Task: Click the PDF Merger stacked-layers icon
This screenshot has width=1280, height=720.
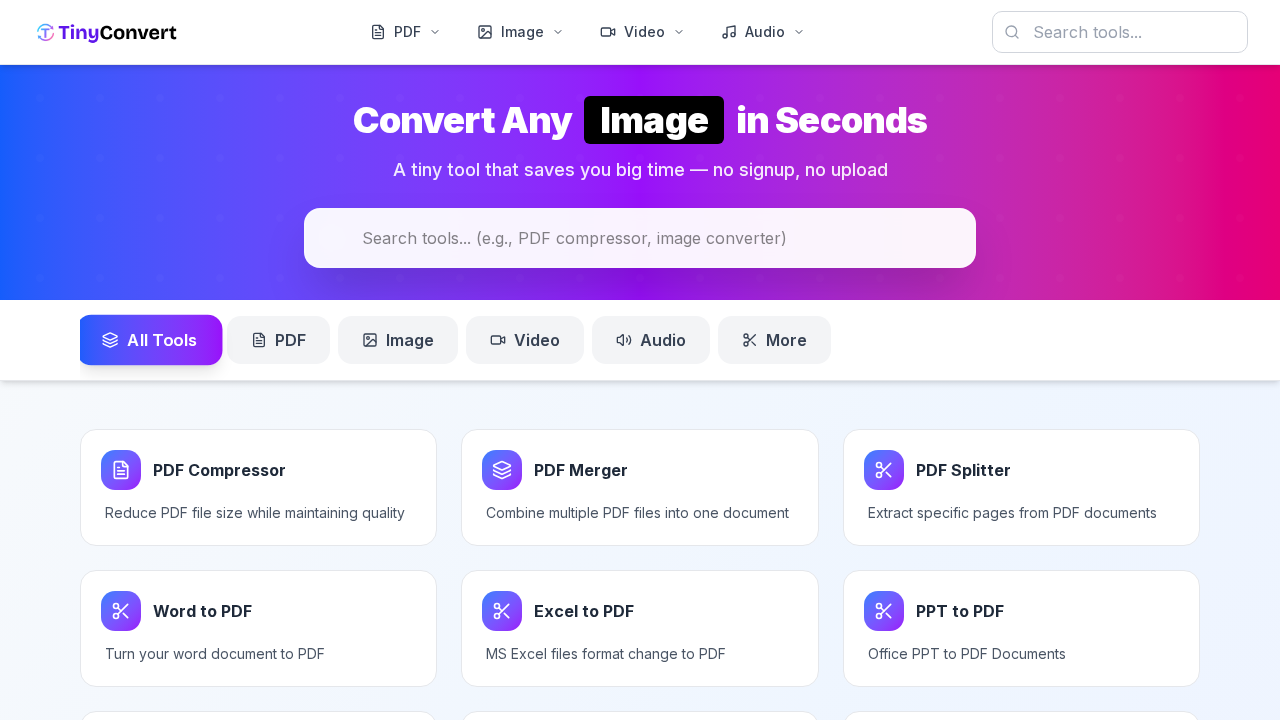Action: (x=502, y=470)
